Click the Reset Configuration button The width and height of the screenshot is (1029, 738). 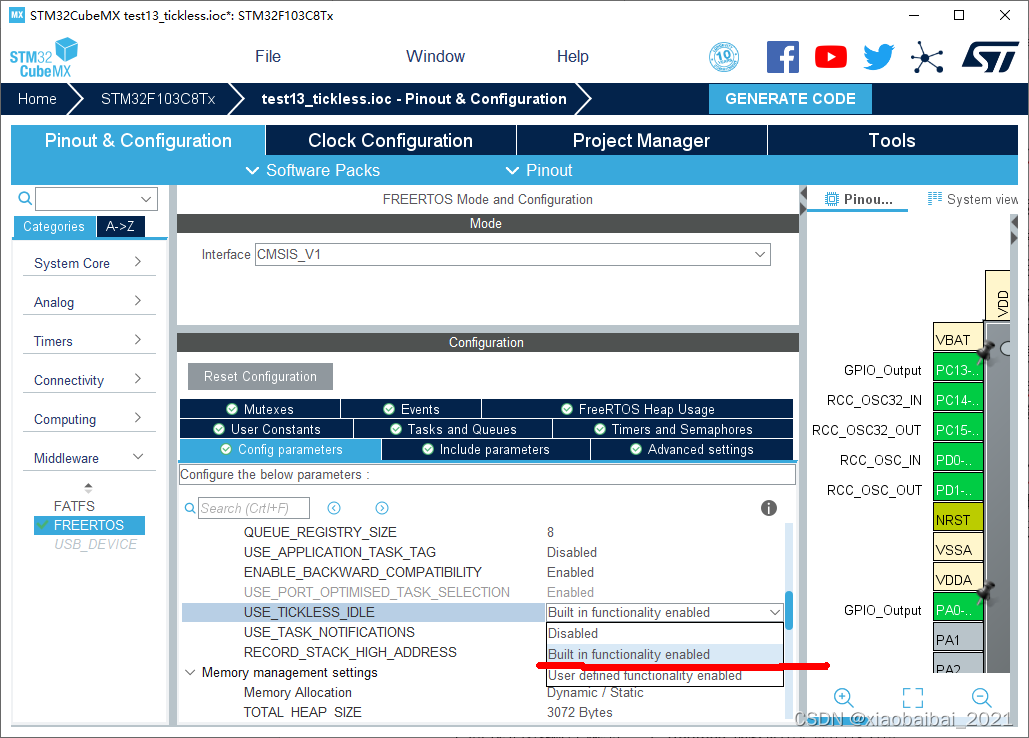coord(260,377)
